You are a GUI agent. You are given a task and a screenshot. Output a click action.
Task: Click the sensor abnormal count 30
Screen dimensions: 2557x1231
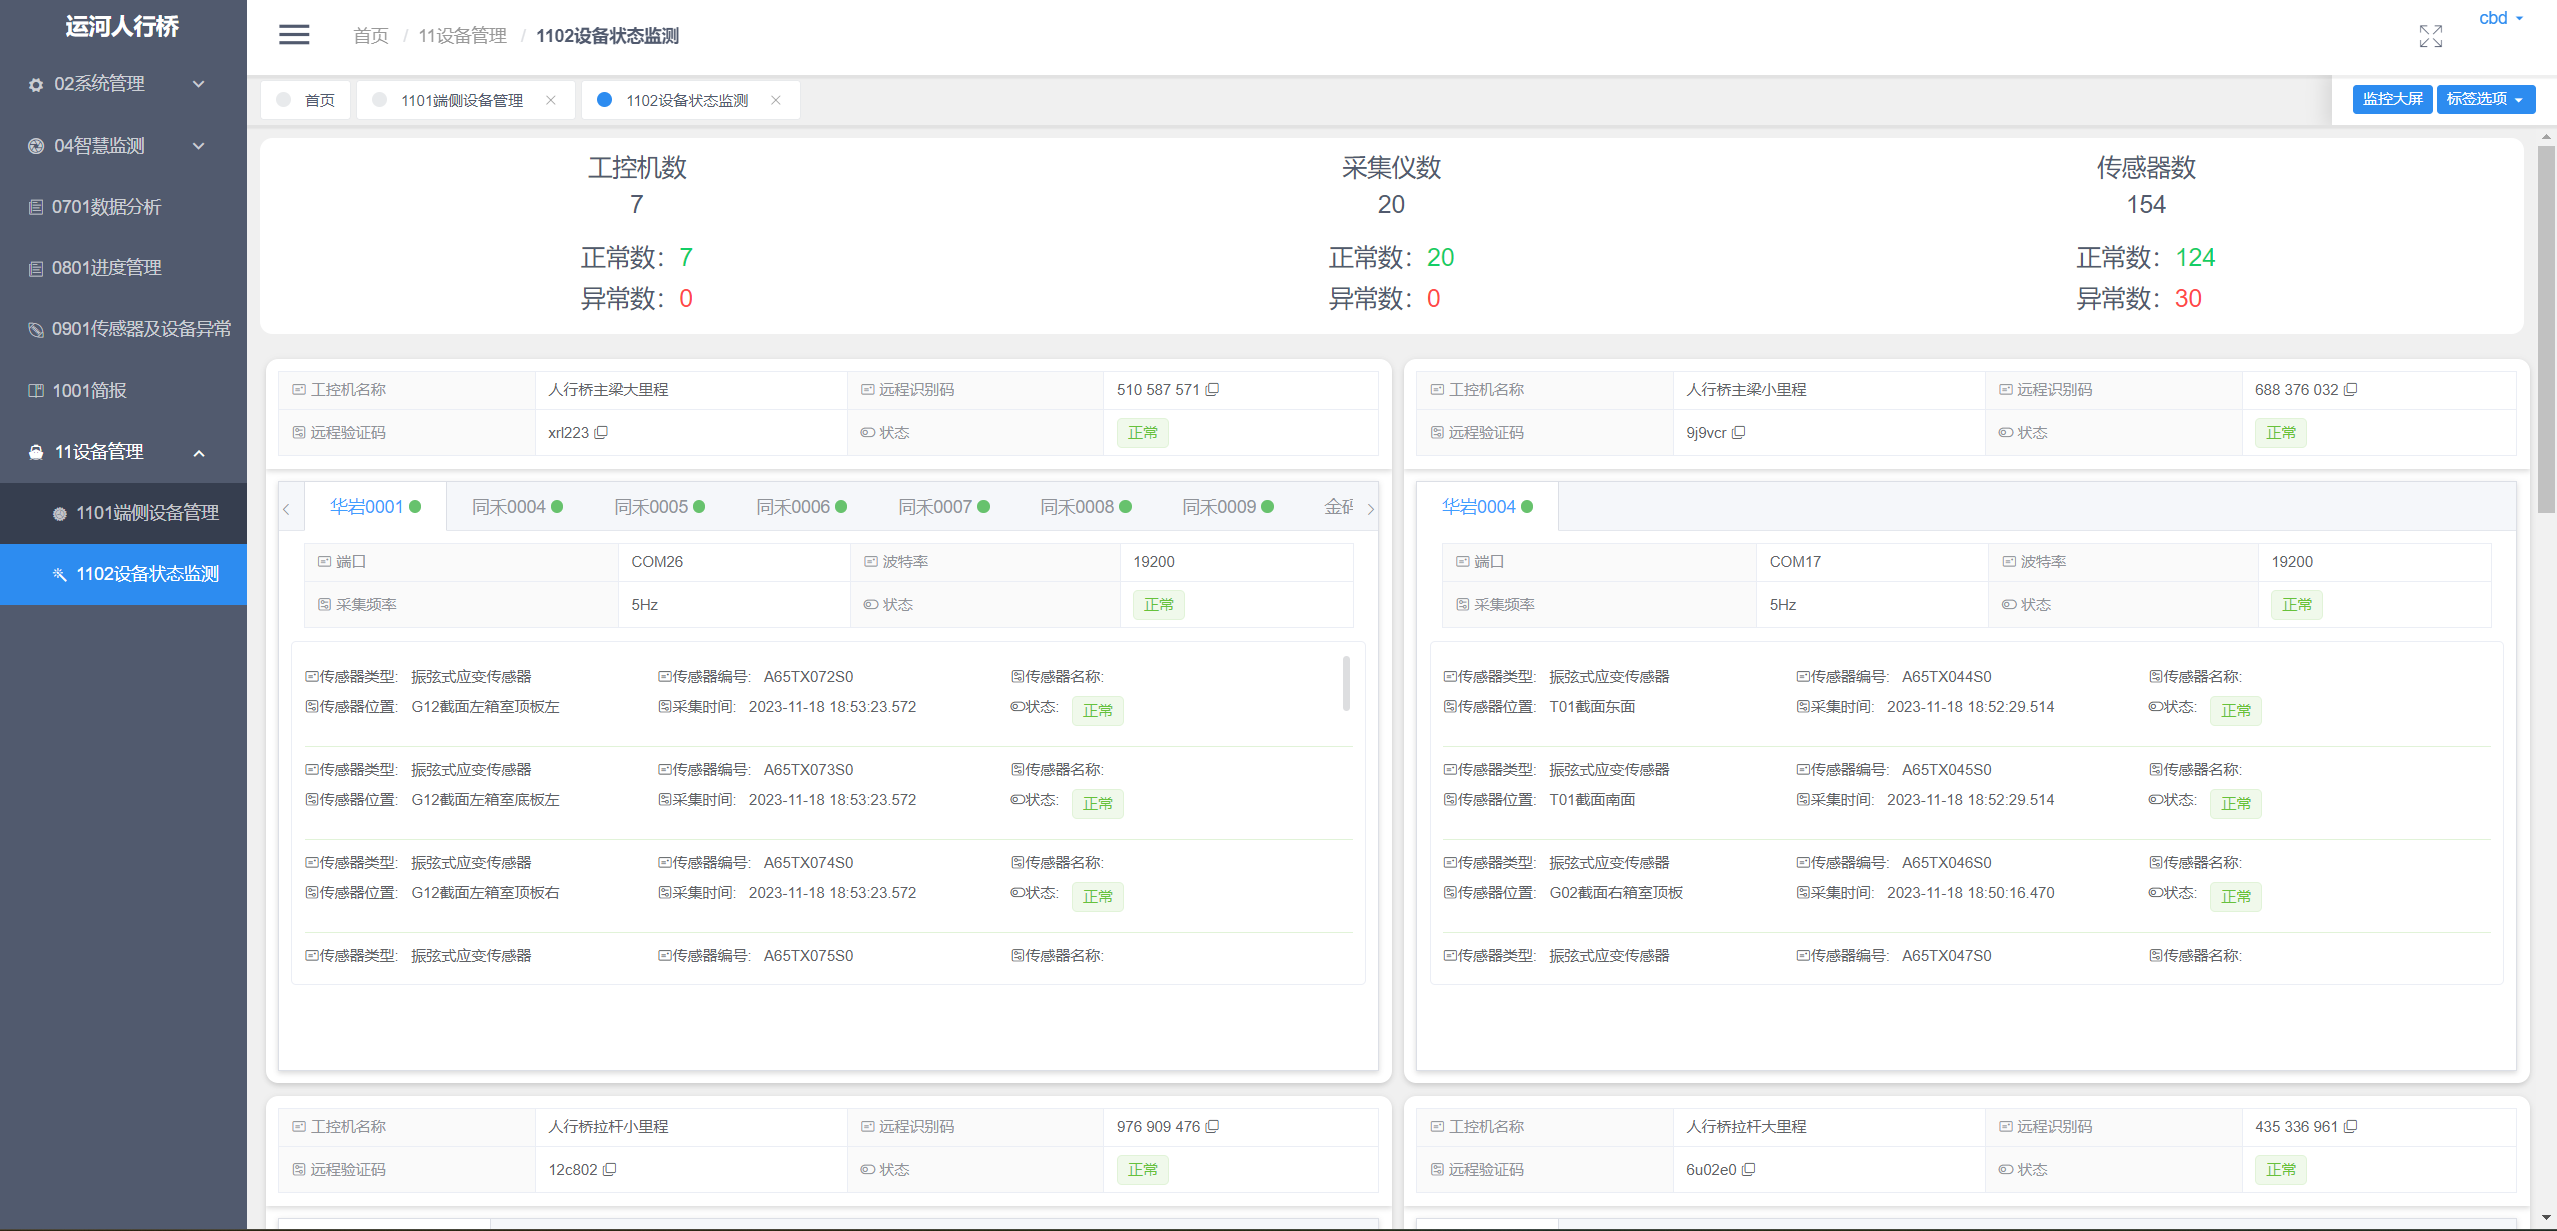[2187, 298]
